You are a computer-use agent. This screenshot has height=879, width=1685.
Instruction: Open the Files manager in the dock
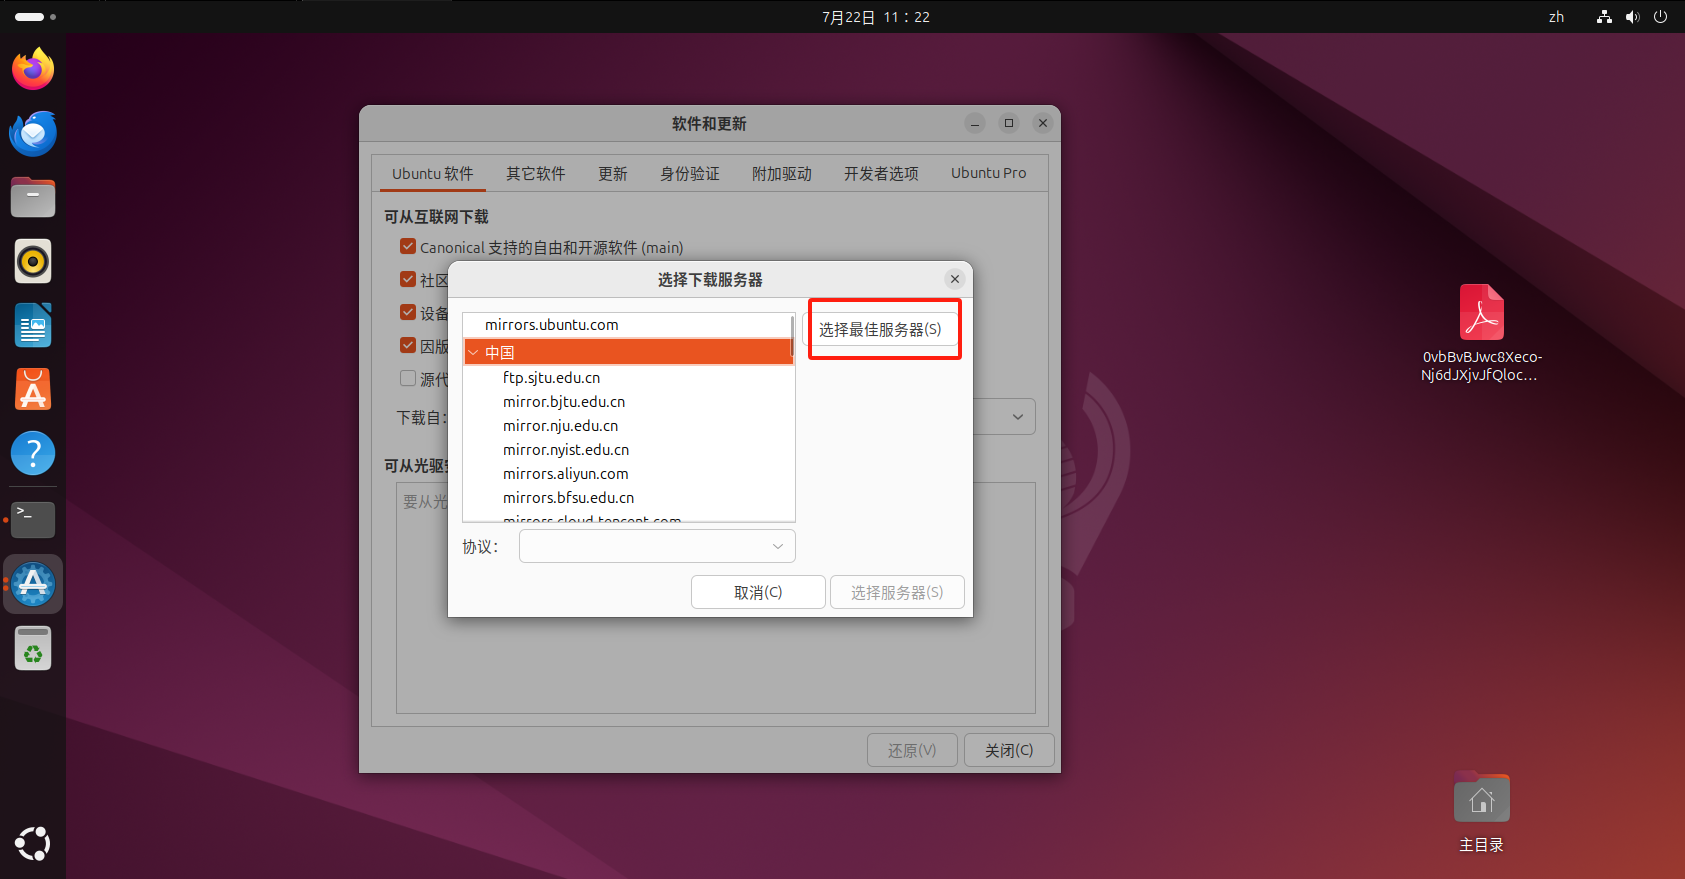pos(33,197)
